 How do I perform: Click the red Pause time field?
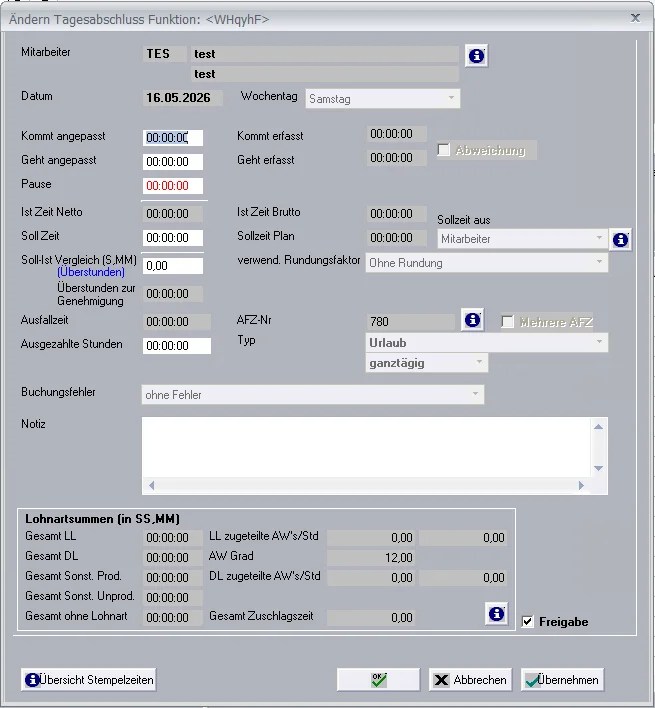[173, 186]
